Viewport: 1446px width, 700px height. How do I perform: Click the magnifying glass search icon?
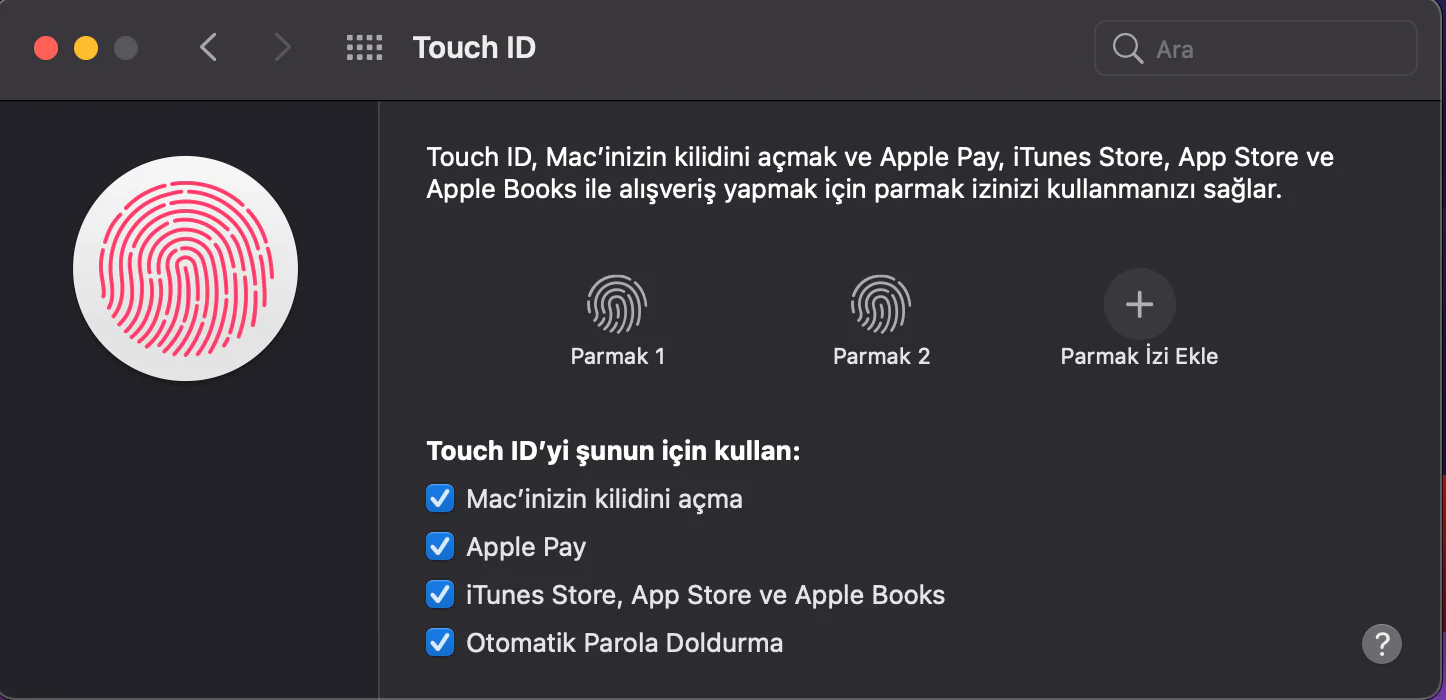tap(1127, 48)
